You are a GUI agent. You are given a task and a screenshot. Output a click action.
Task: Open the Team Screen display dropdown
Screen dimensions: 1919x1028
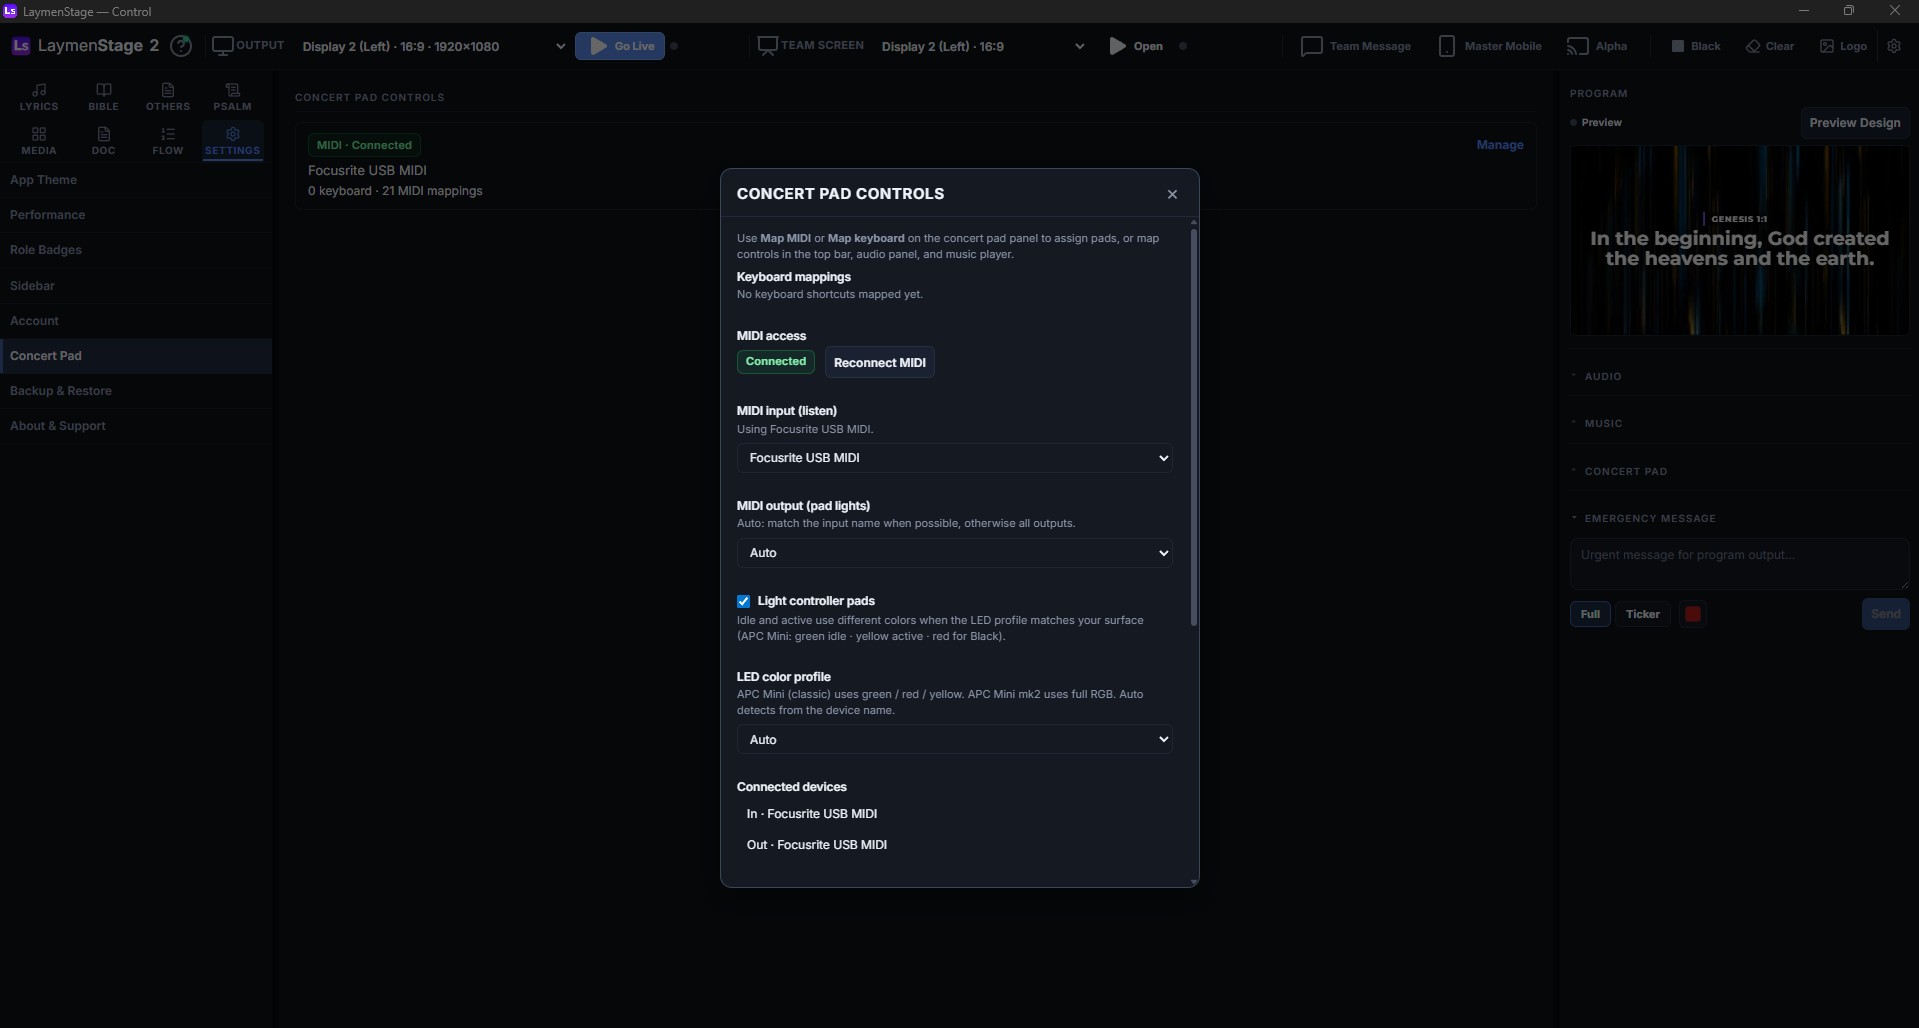click(x=983, y=46)
